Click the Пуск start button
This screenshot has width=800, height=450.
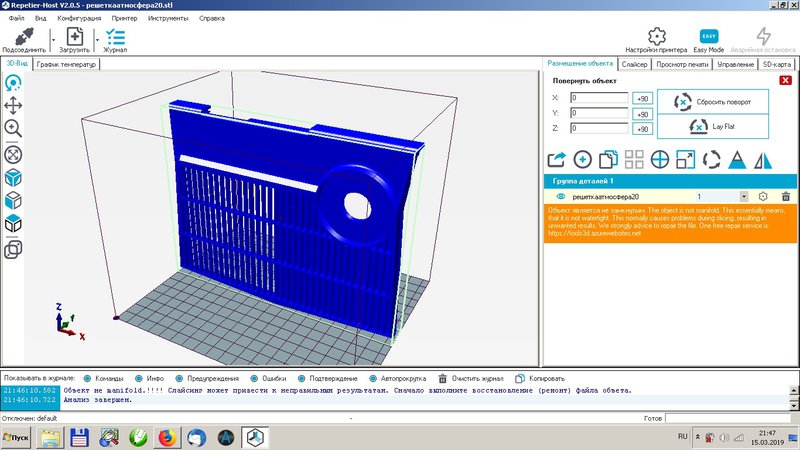pyautogui.click(x=16, y=437)
